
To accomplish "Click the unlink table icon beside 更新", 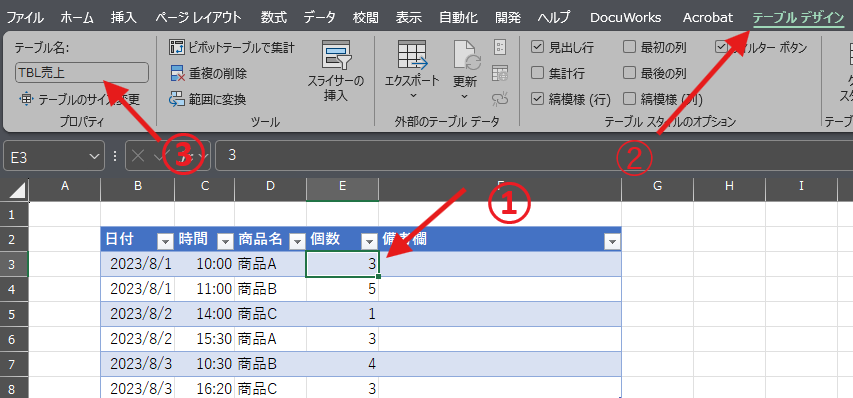I will 500,98.
